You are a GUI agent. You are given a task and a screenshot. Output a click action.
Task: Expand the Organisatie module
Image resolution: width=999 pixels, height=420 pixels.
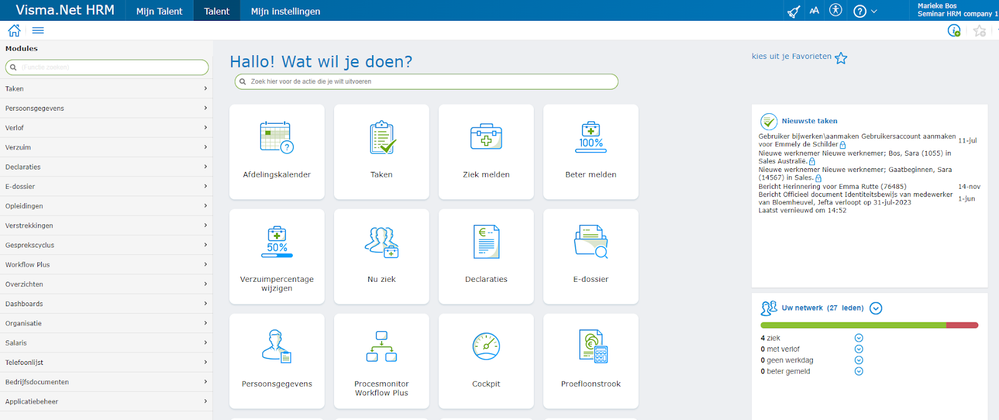click(x=106, y=323)
